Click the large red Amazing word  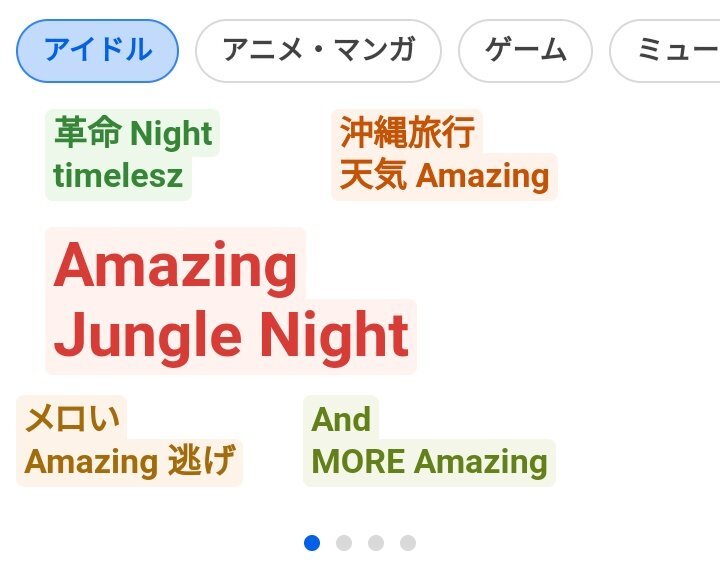[x=176, y=266]
